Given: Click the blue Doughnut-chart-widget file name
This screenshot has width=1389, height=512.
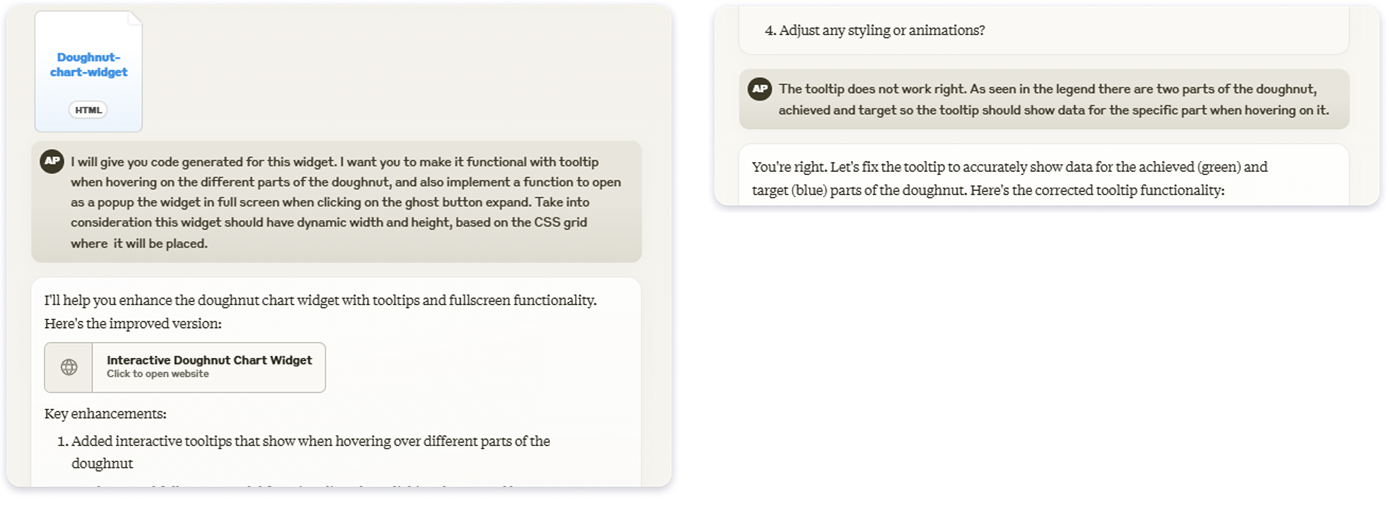Looking at the screenshot, I should [89, 65].
